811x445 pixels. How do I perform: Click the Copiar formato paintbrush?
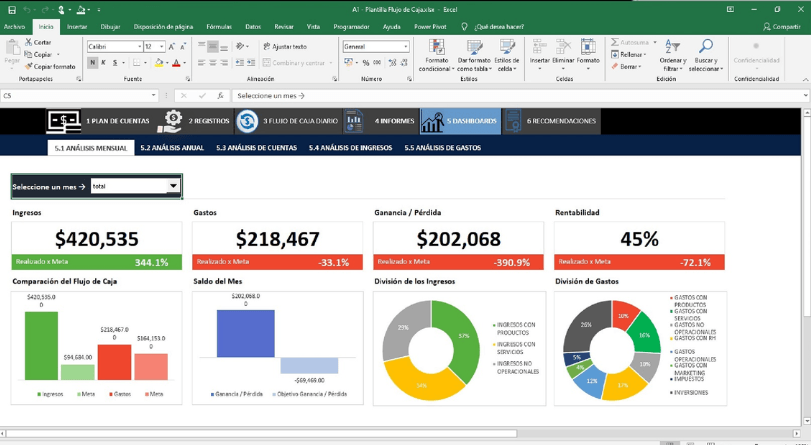pyautogui.click(x=28, y=67)
